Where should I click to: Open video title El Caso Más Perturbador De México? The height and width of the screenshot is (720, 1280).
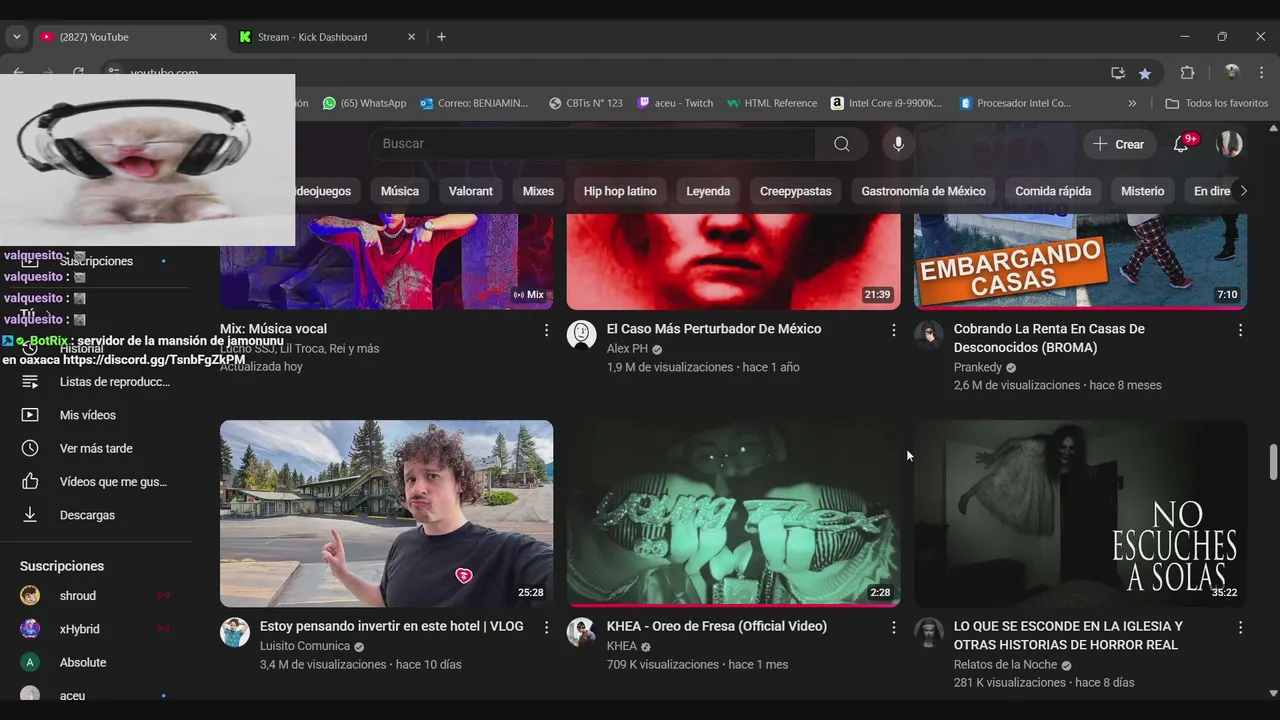tap(714, 329)
